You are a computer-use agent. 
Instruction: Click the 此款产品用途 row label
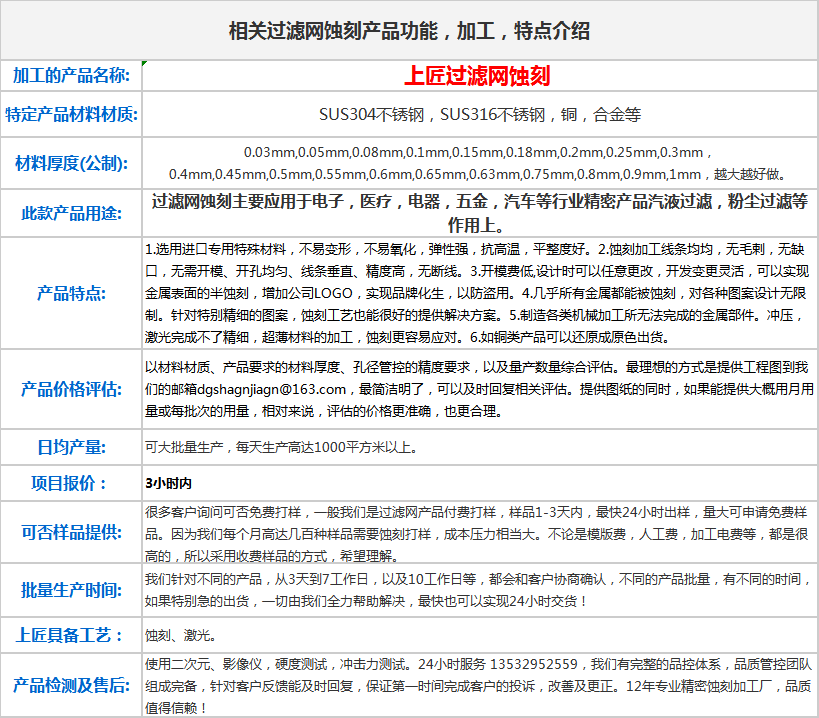pos(71,212)
